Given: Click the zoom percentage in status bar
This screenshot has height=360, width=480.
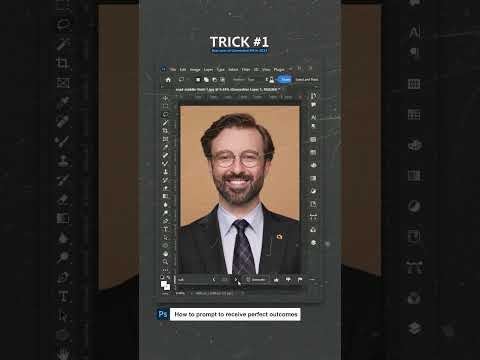Looking at the screenshot, I should click(x=180, y=293).
